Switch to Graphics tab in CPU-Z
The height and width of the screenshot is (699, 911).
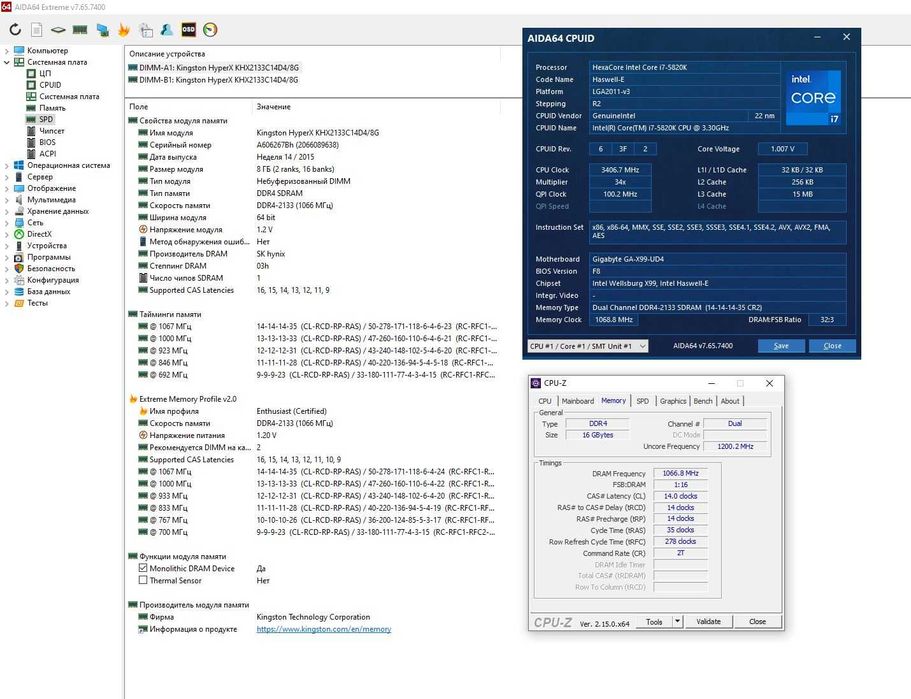point(673,401)
